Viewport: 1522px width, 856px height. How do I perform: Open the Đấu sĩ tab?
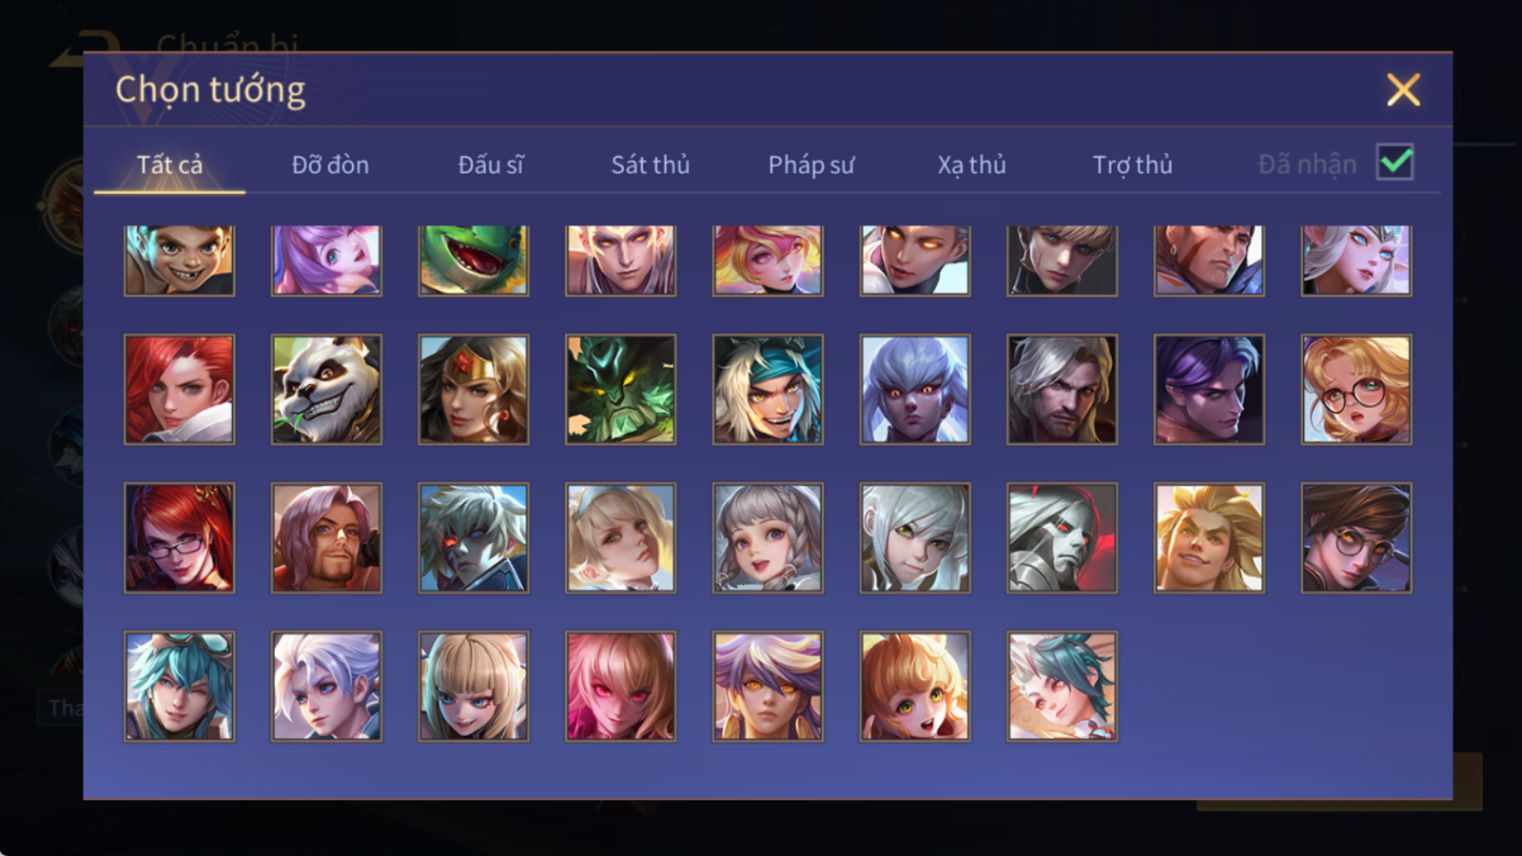click(x=490, y=165)
